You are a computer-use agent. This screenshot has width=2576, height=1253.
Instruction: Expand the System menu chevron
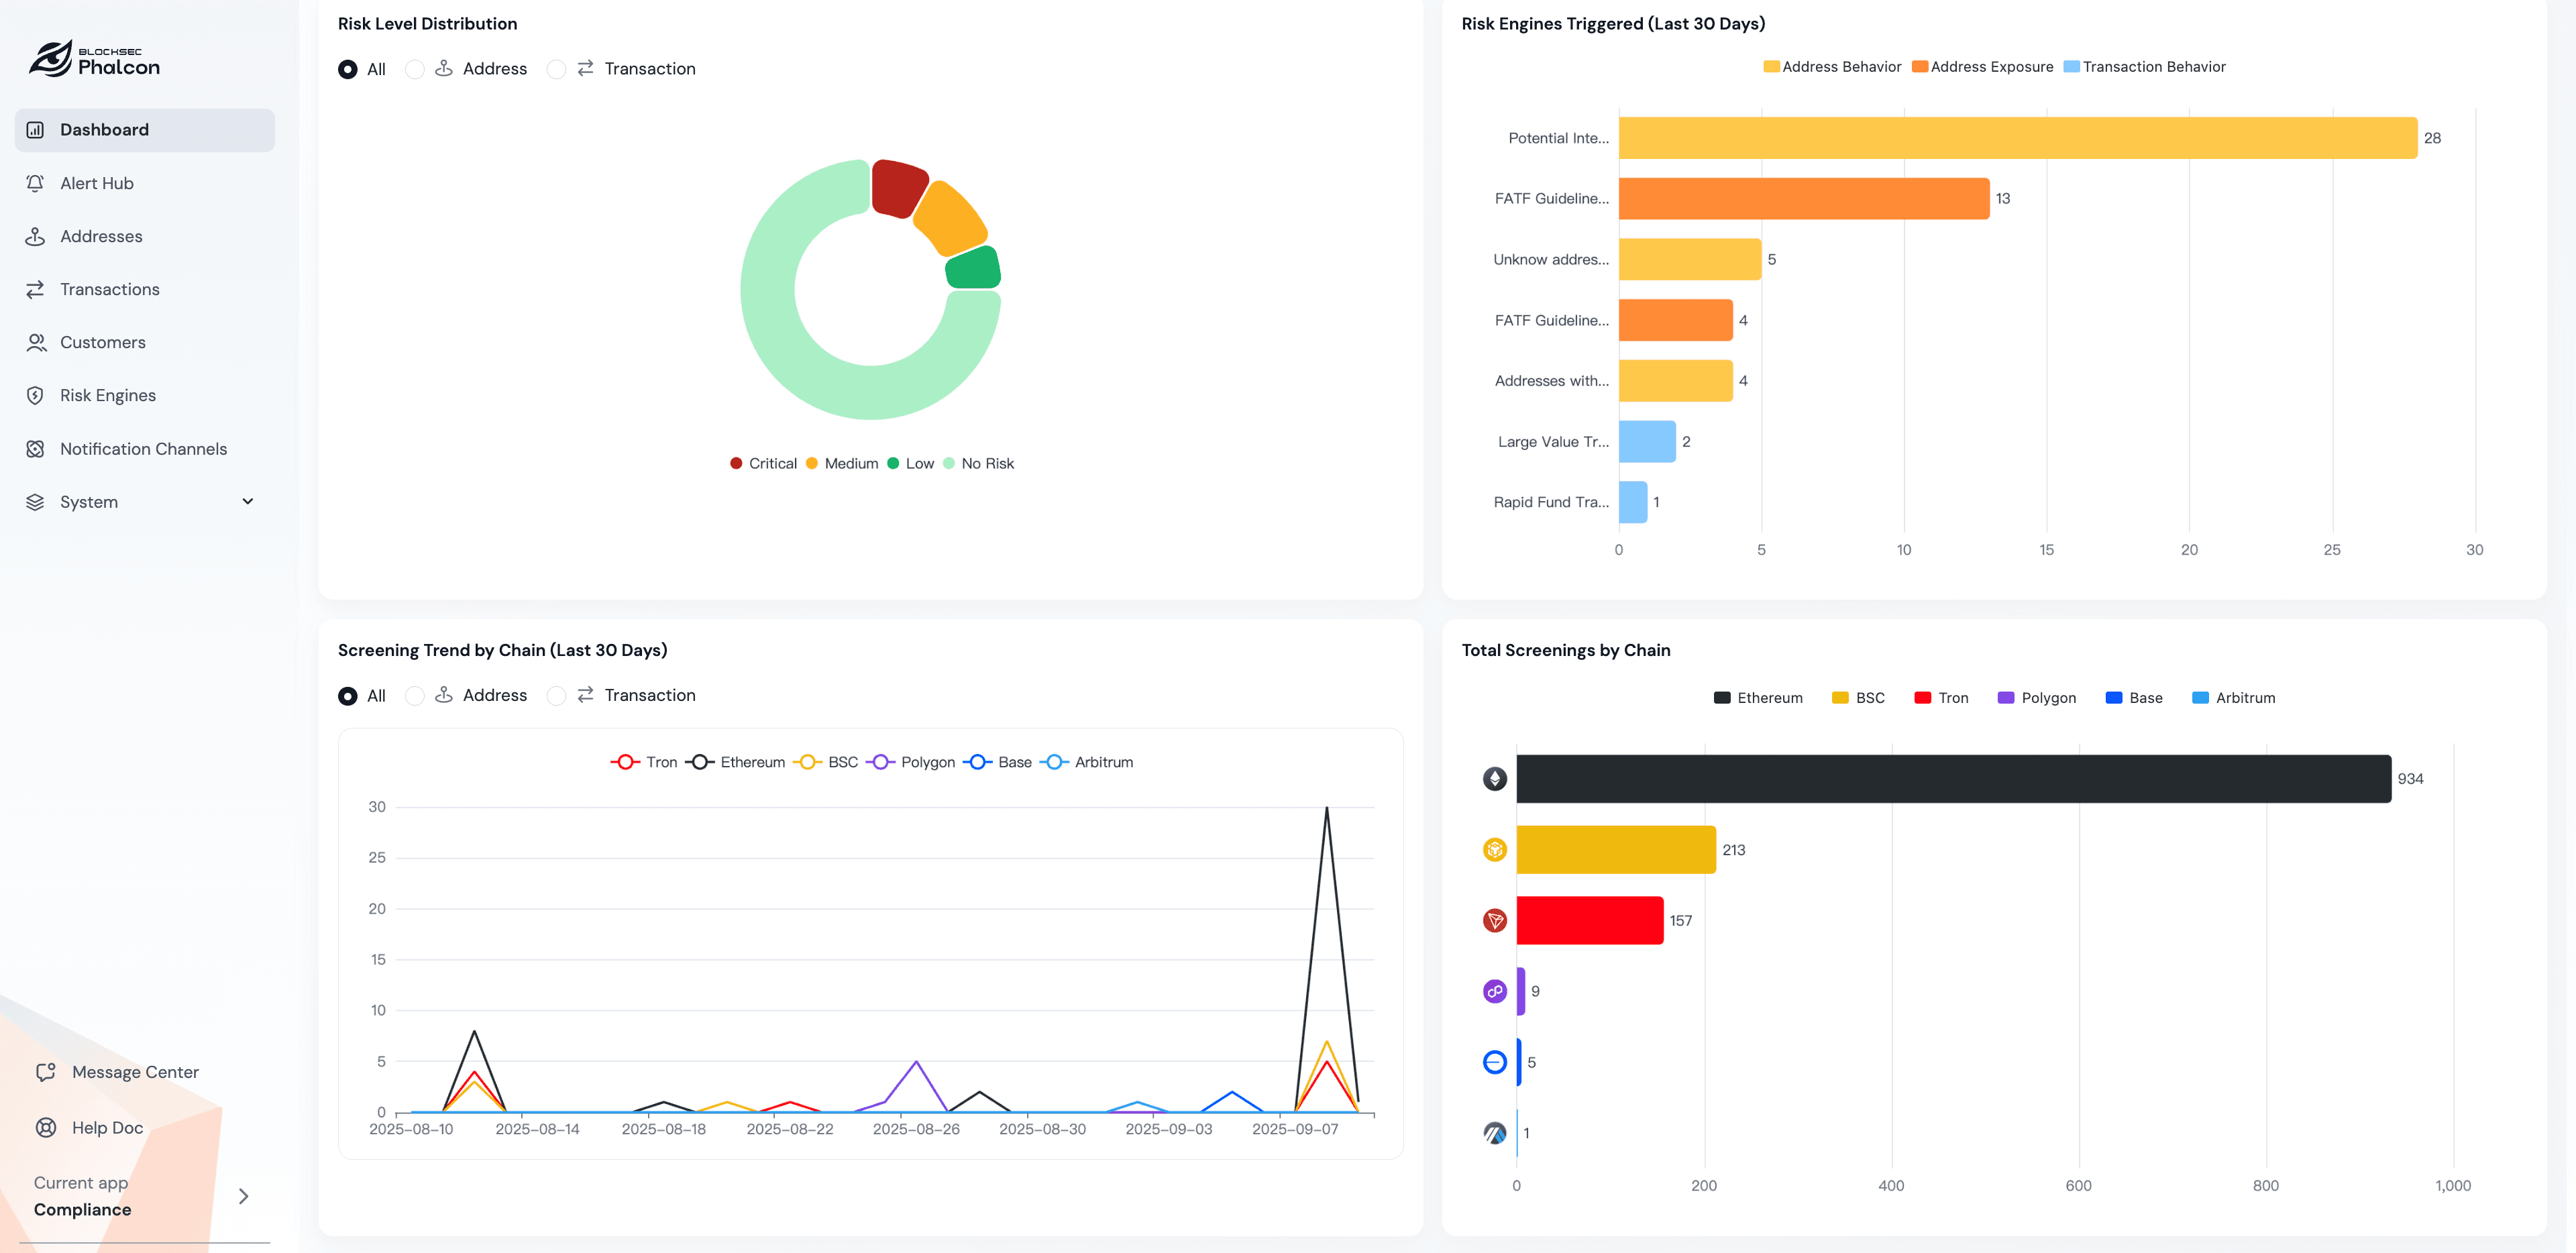pyautogui.click(x=247, y=502)
